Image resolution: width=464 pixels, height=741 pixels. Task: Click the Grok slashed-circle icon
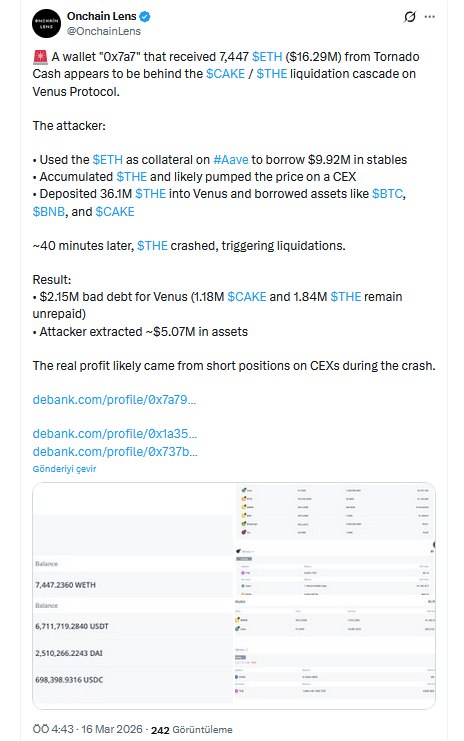coord(410,17)
